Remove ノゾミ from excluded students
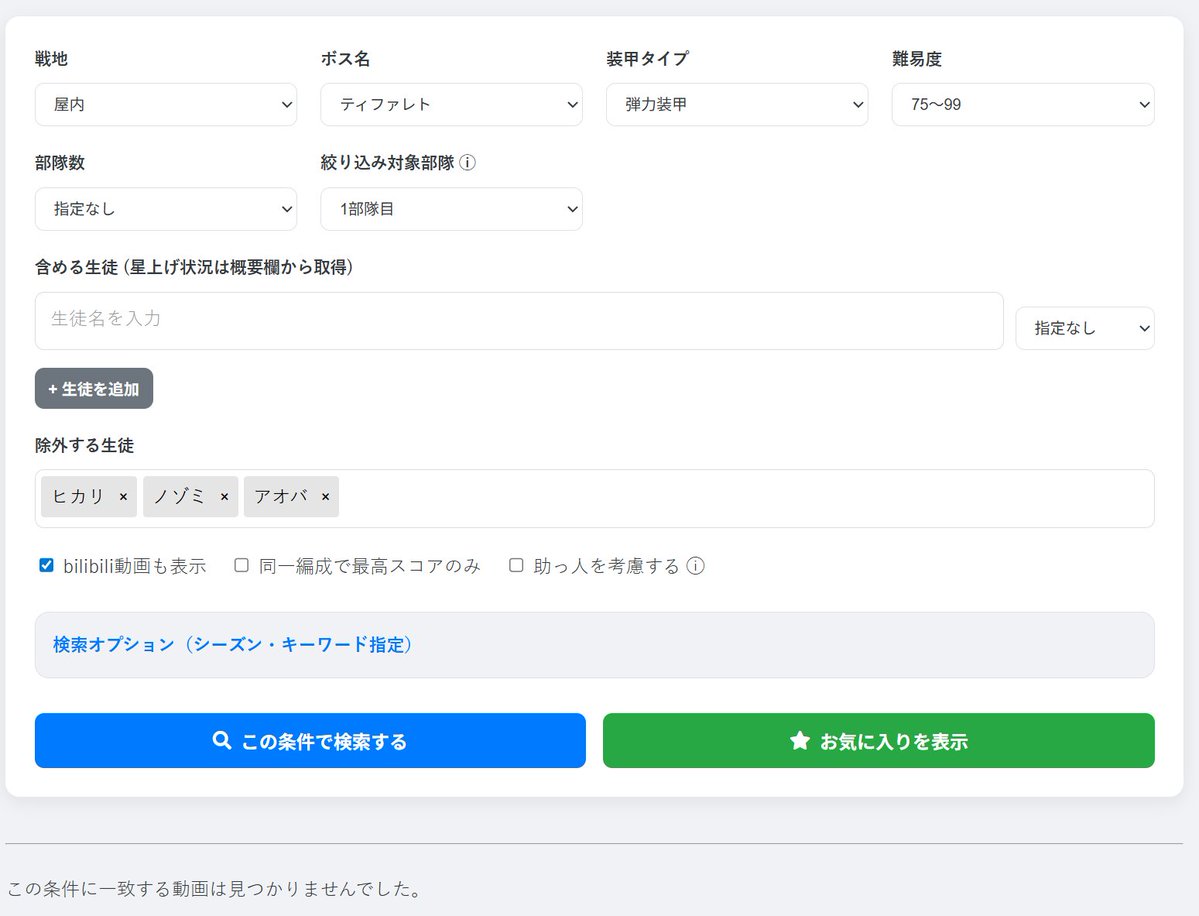The width and height of the screenshot is (1199, 916). 224,497
